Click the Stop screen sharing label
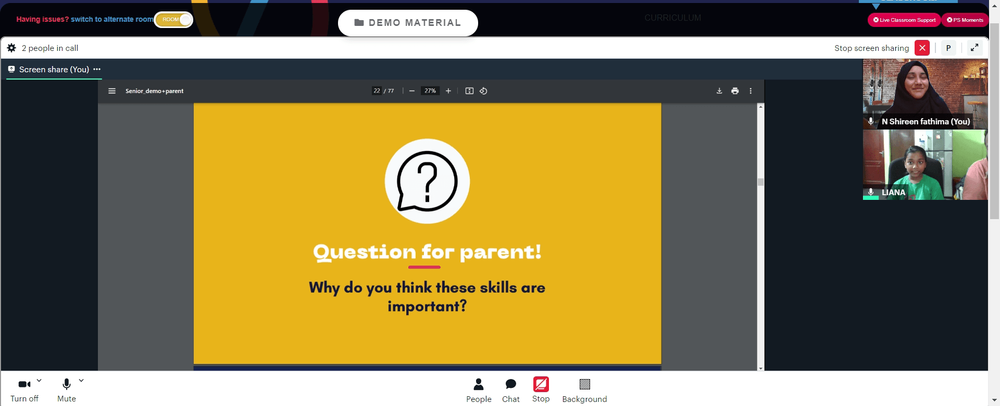The height and width of the screenshot is (406, 1000). [x=871, y=48]
